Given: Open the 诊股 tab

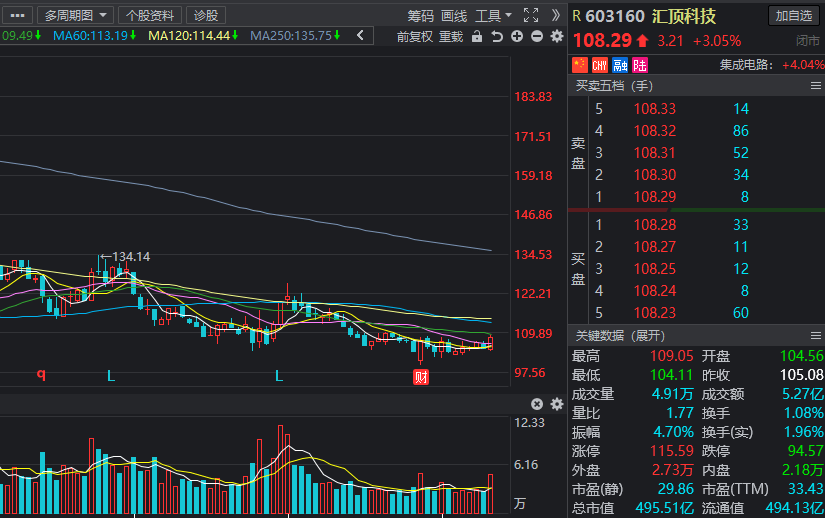Looking at the screenshot, I should [206, 15].
